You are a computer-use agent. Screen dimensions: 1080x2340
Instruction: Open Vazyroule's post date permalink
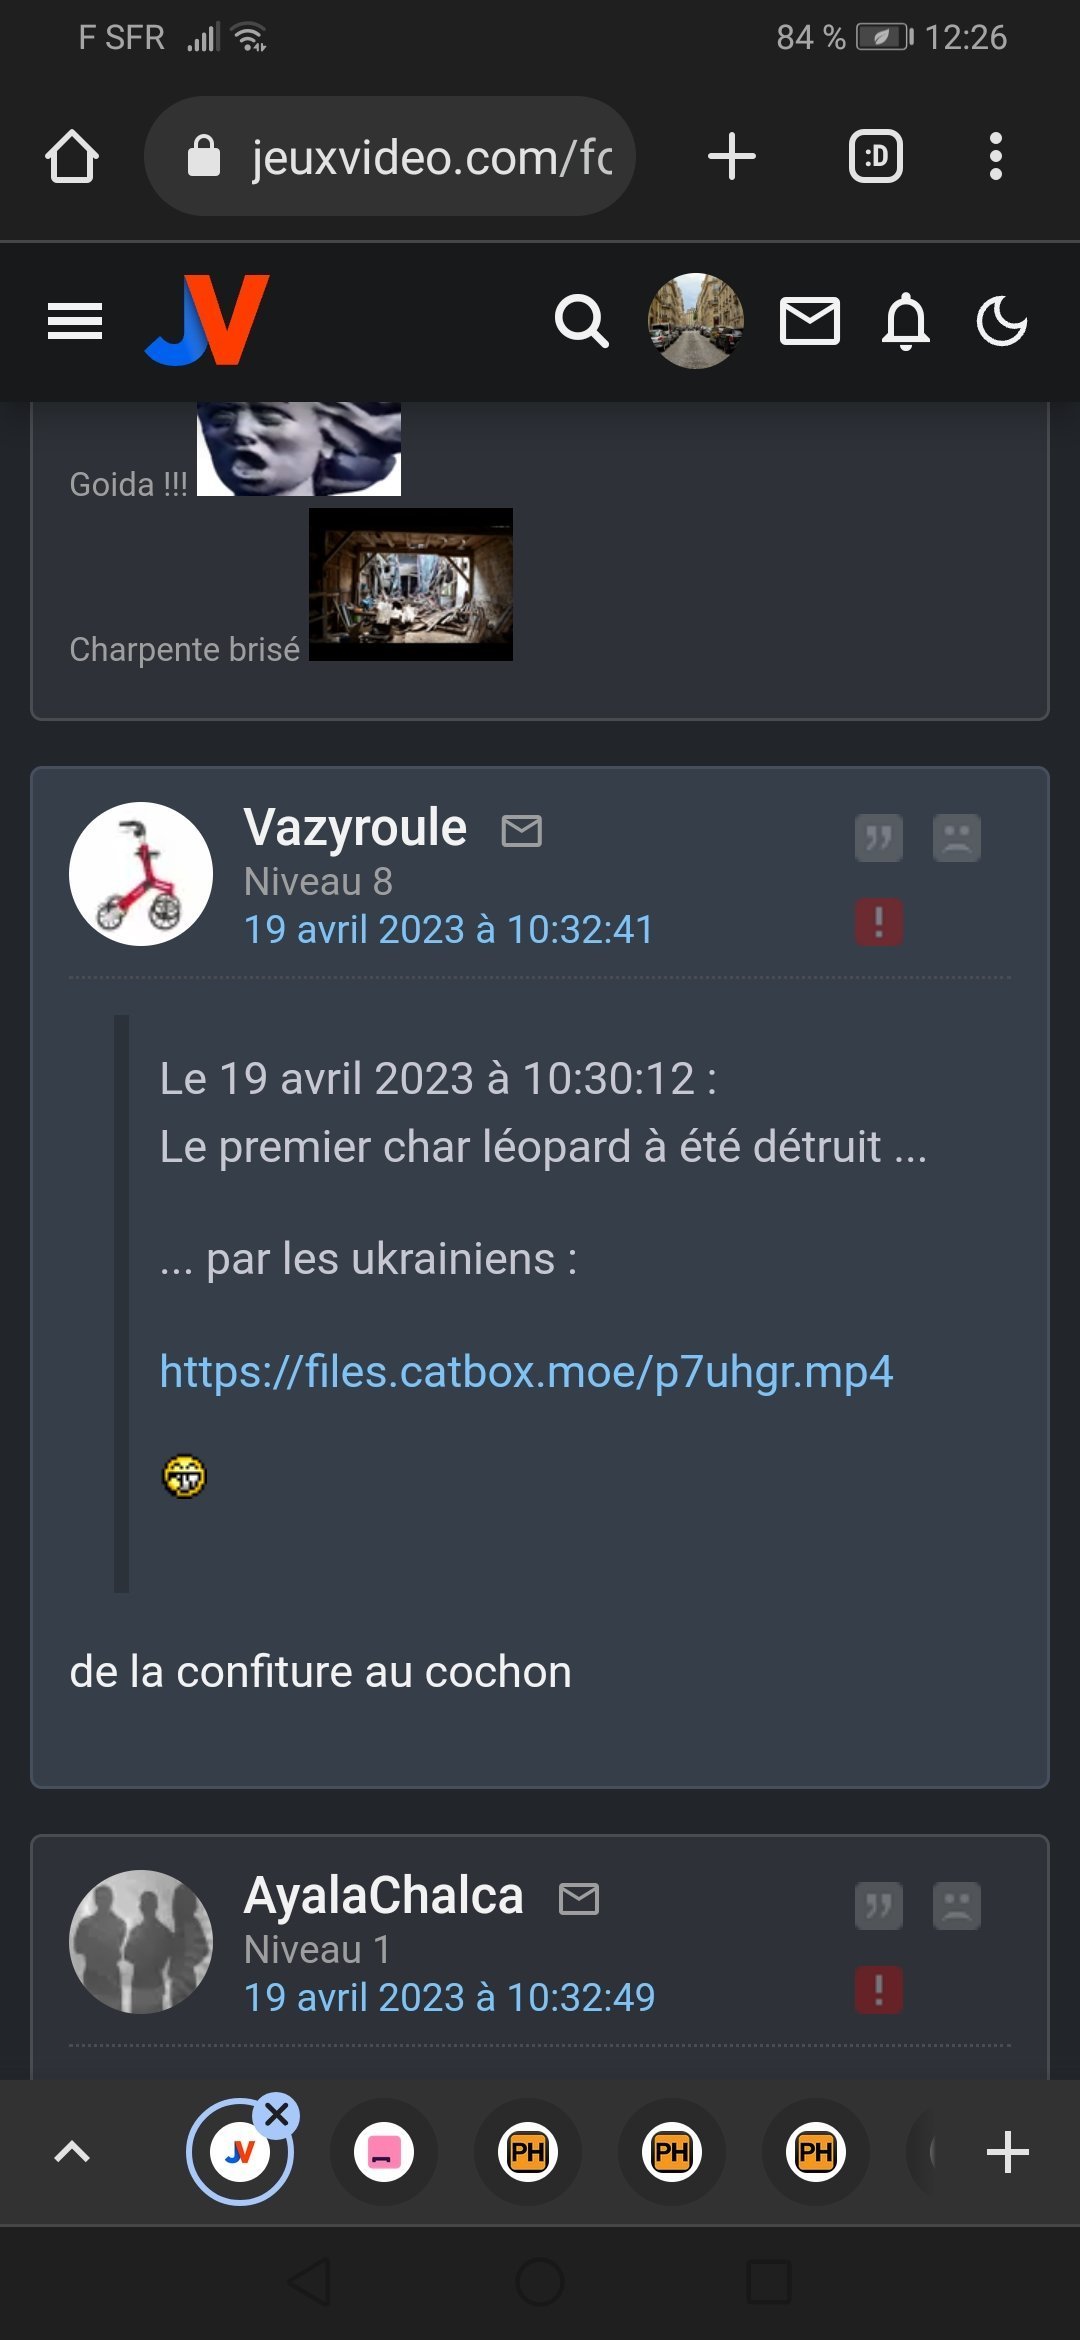pyautogui.click(x=449, y=930)
